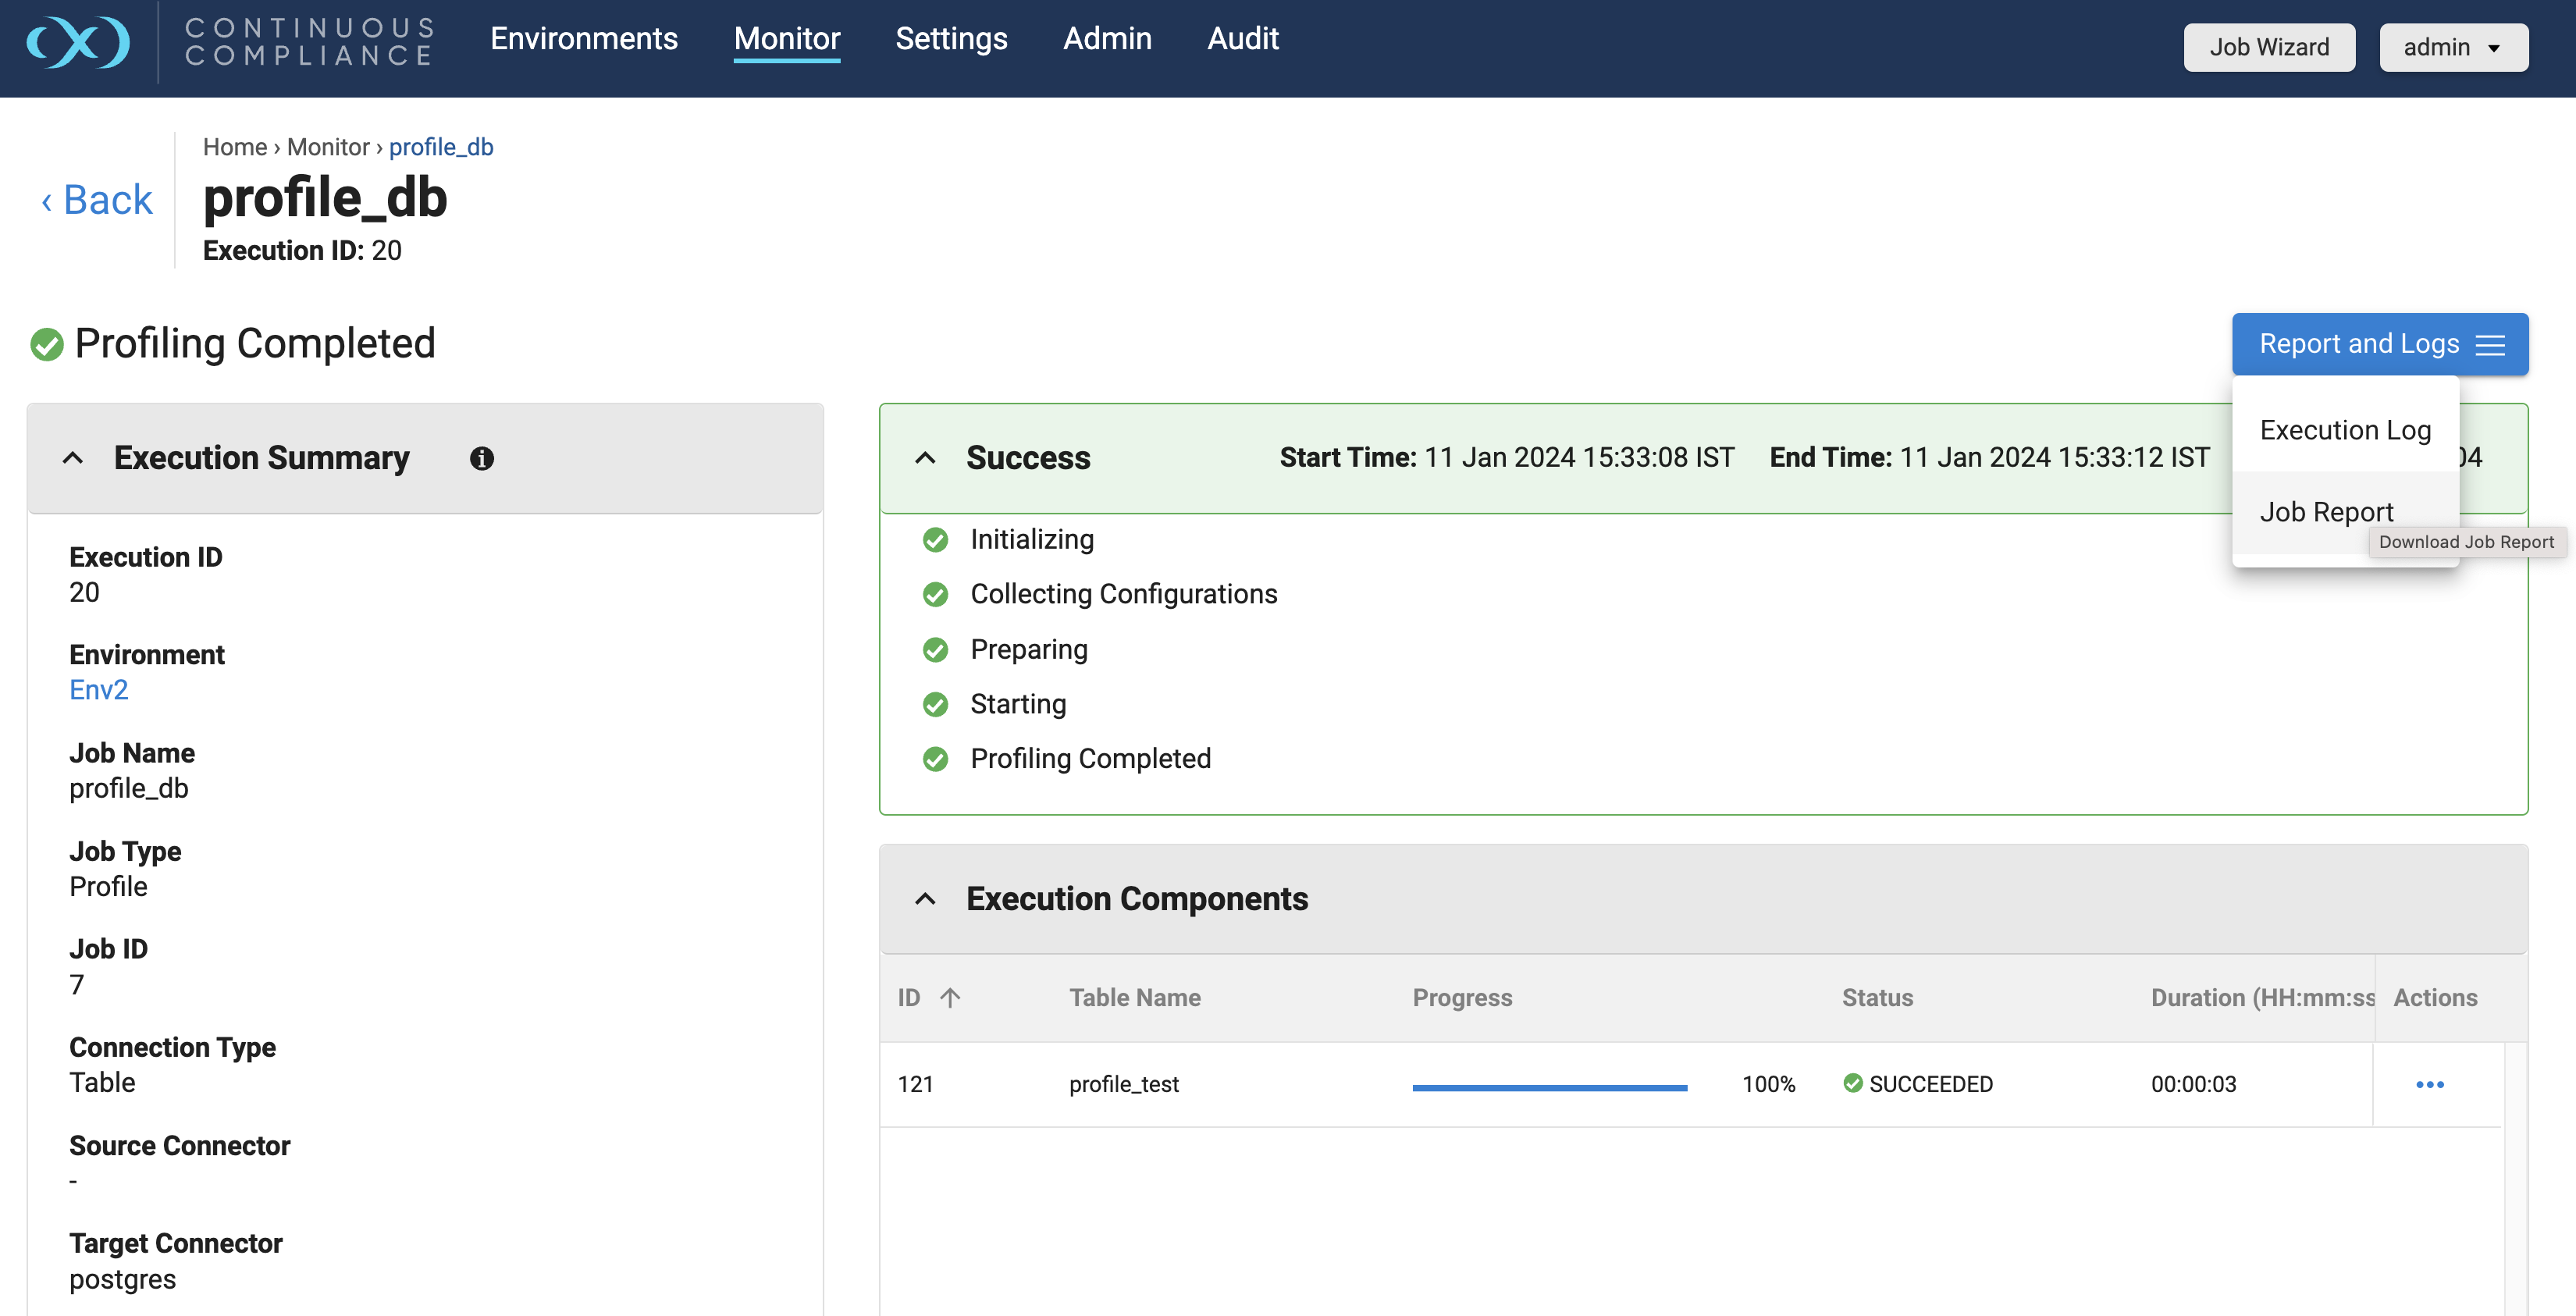Open the Audit navigation tab
The width and height of the screenshot is (2576, 1316).
[x=1242, y=38]
